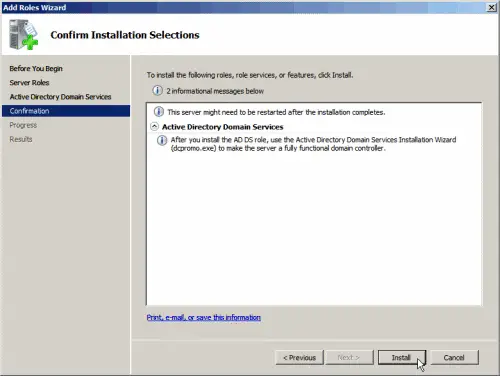500x376 pixels.
Task: Open Active Directory Domain Services step in sidebar
Action: [x=60, y=97]
